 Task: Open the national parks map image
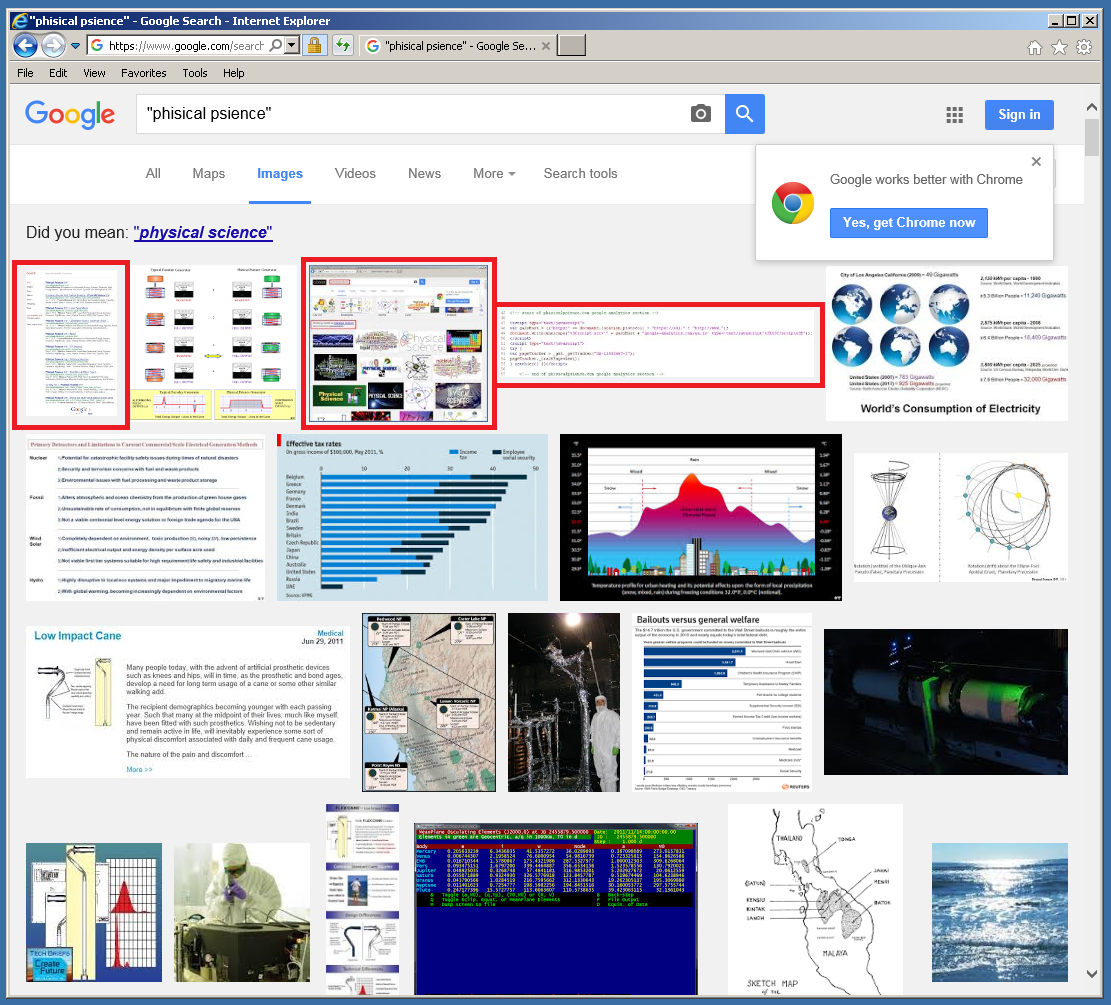pos(429,702)
